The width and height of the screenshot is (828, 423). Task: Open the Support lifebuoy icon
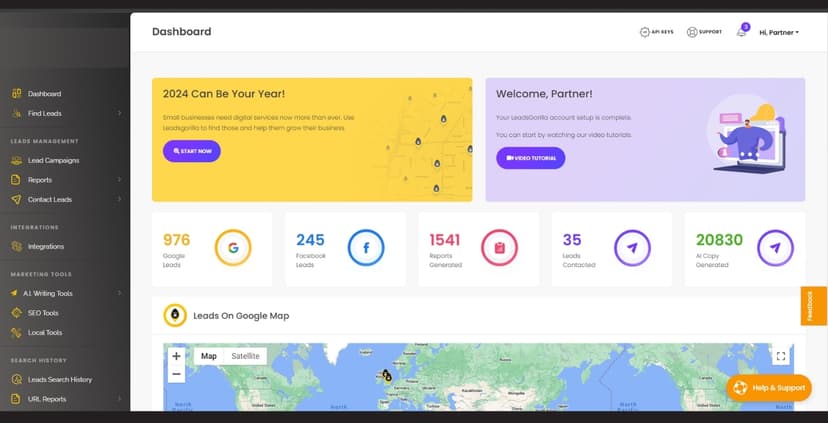click(x=692, y=32)
